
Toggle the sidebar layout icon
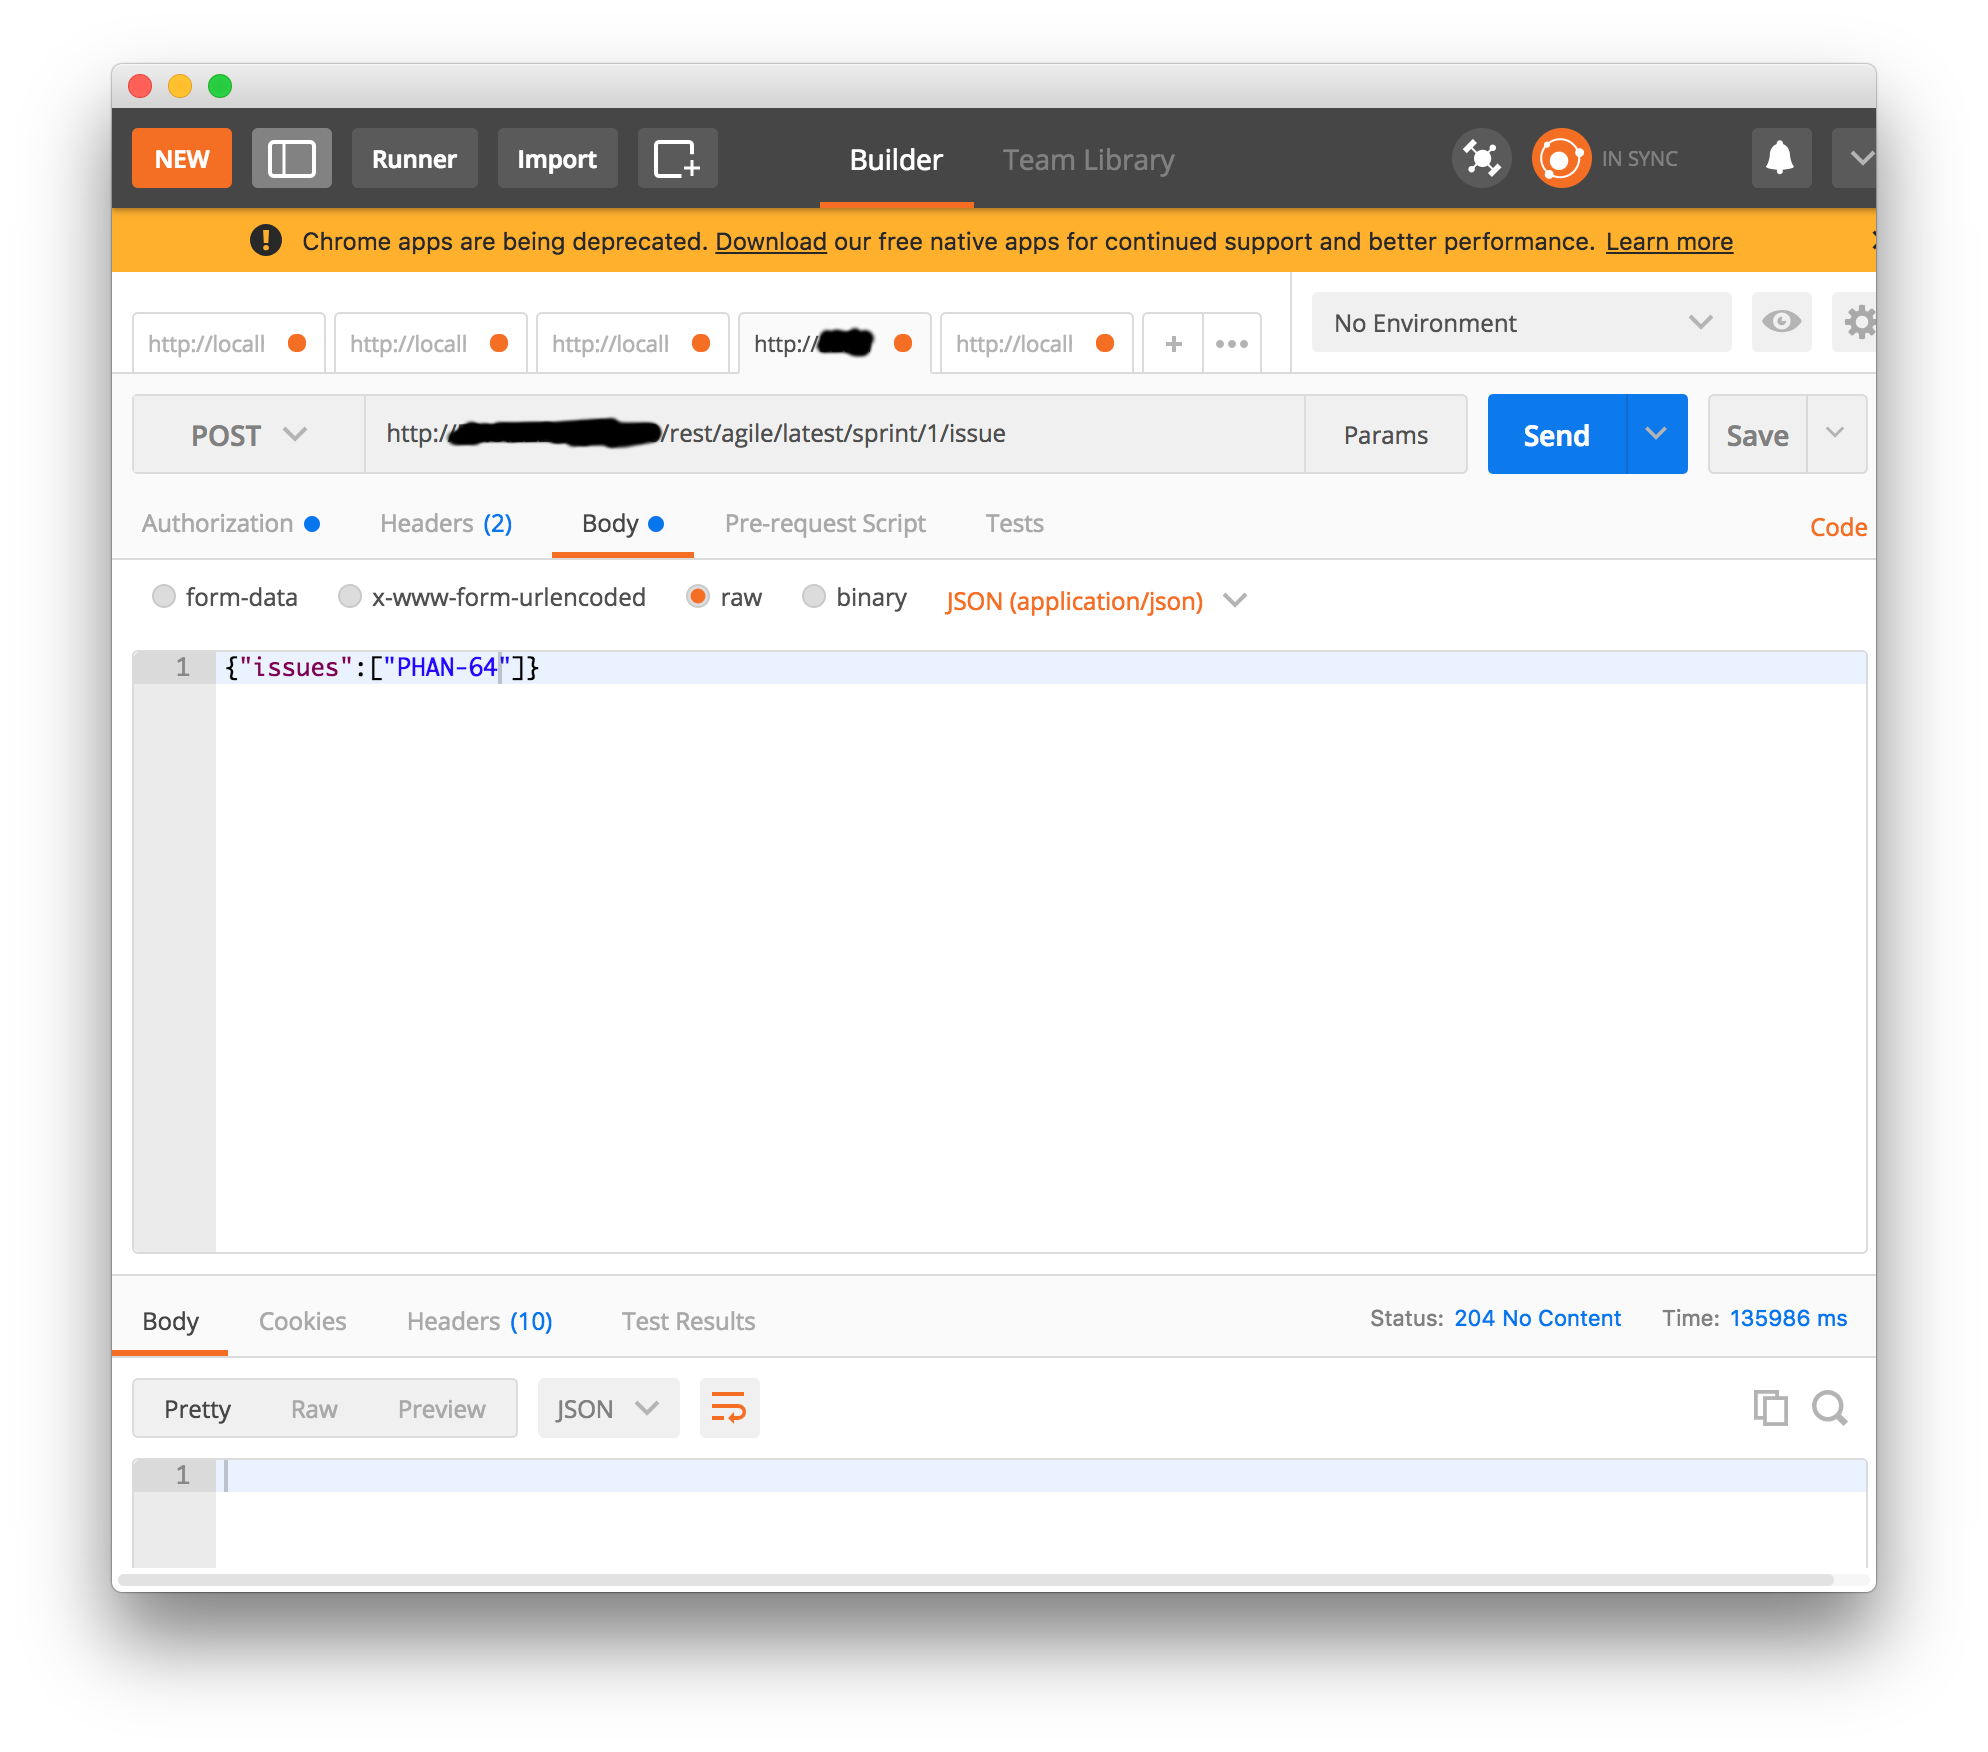click(291, 158)
